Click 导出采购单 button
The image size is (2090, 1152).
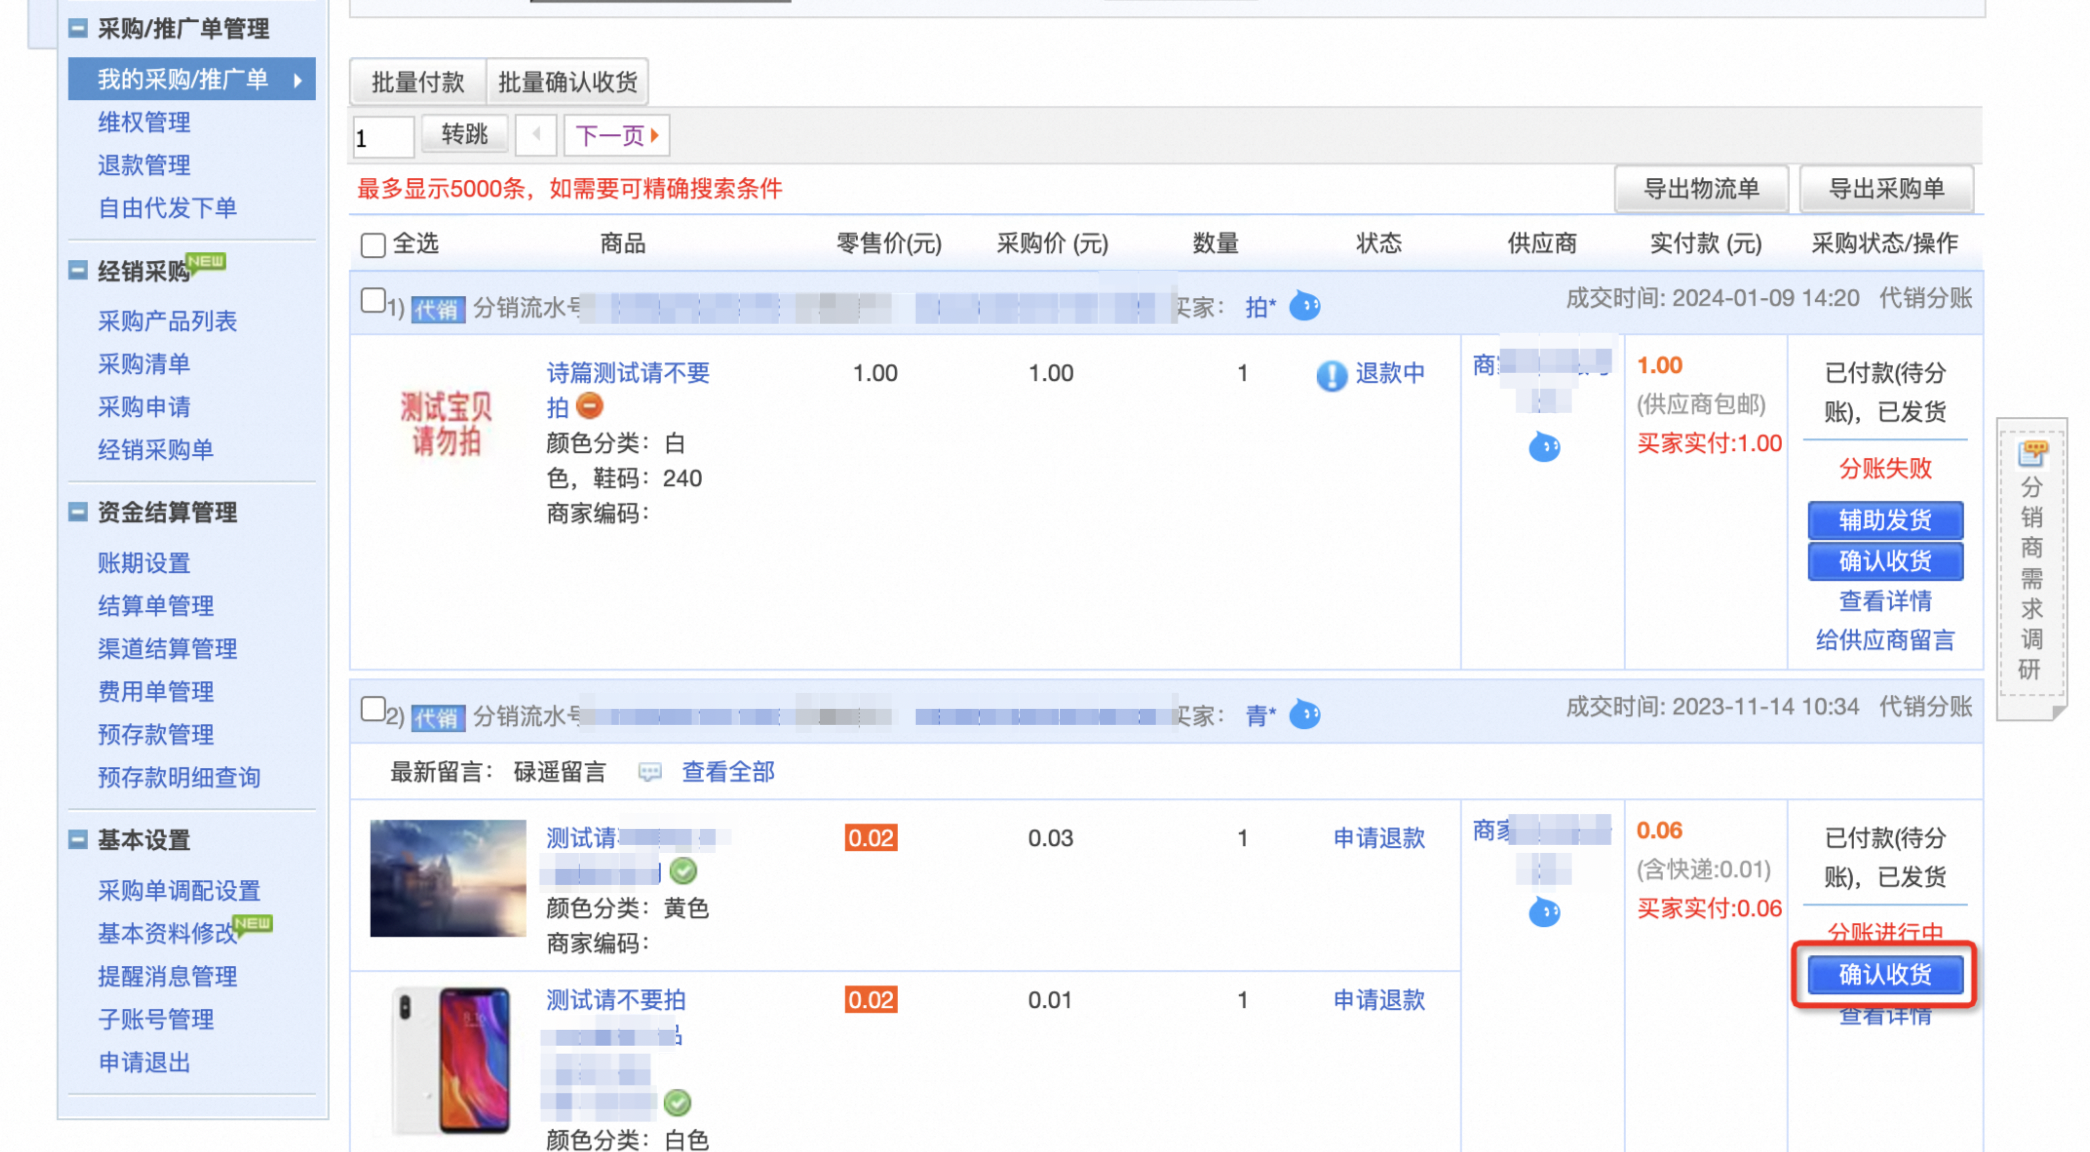click(1886, 189)
